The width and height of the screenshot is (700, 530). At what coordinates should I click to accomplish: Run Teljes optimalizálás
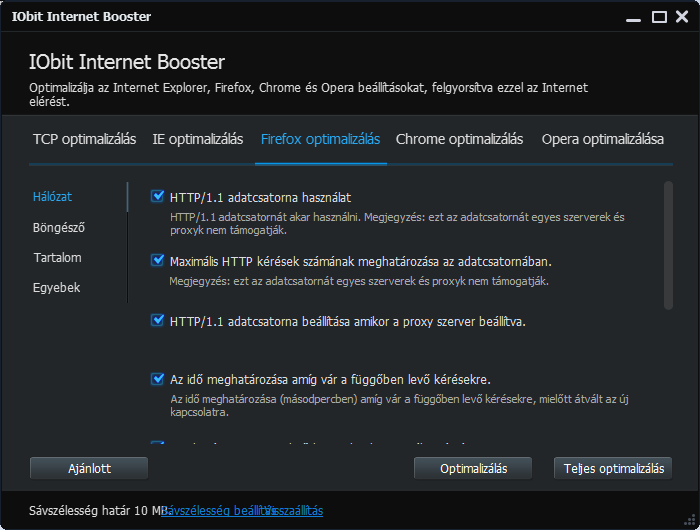(613, 468)
